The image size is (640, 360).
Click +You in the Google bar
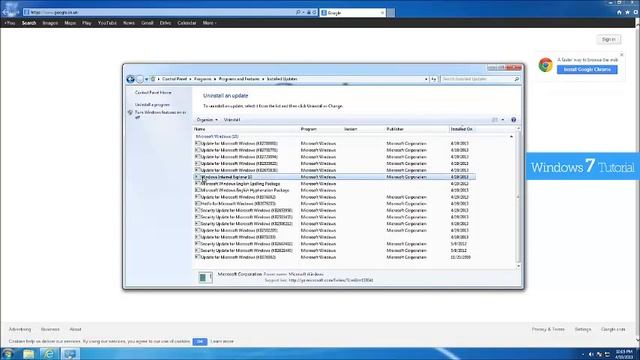[x=9, y=23]
